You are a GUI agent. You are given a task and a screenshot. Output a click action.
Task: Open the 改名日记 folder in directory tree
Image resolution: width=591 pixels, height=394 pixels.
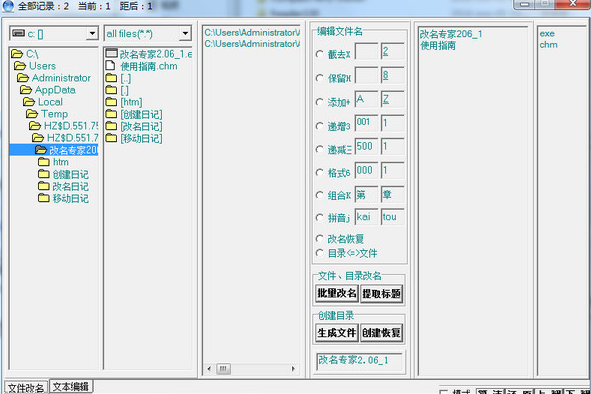[x=63, y=186]
